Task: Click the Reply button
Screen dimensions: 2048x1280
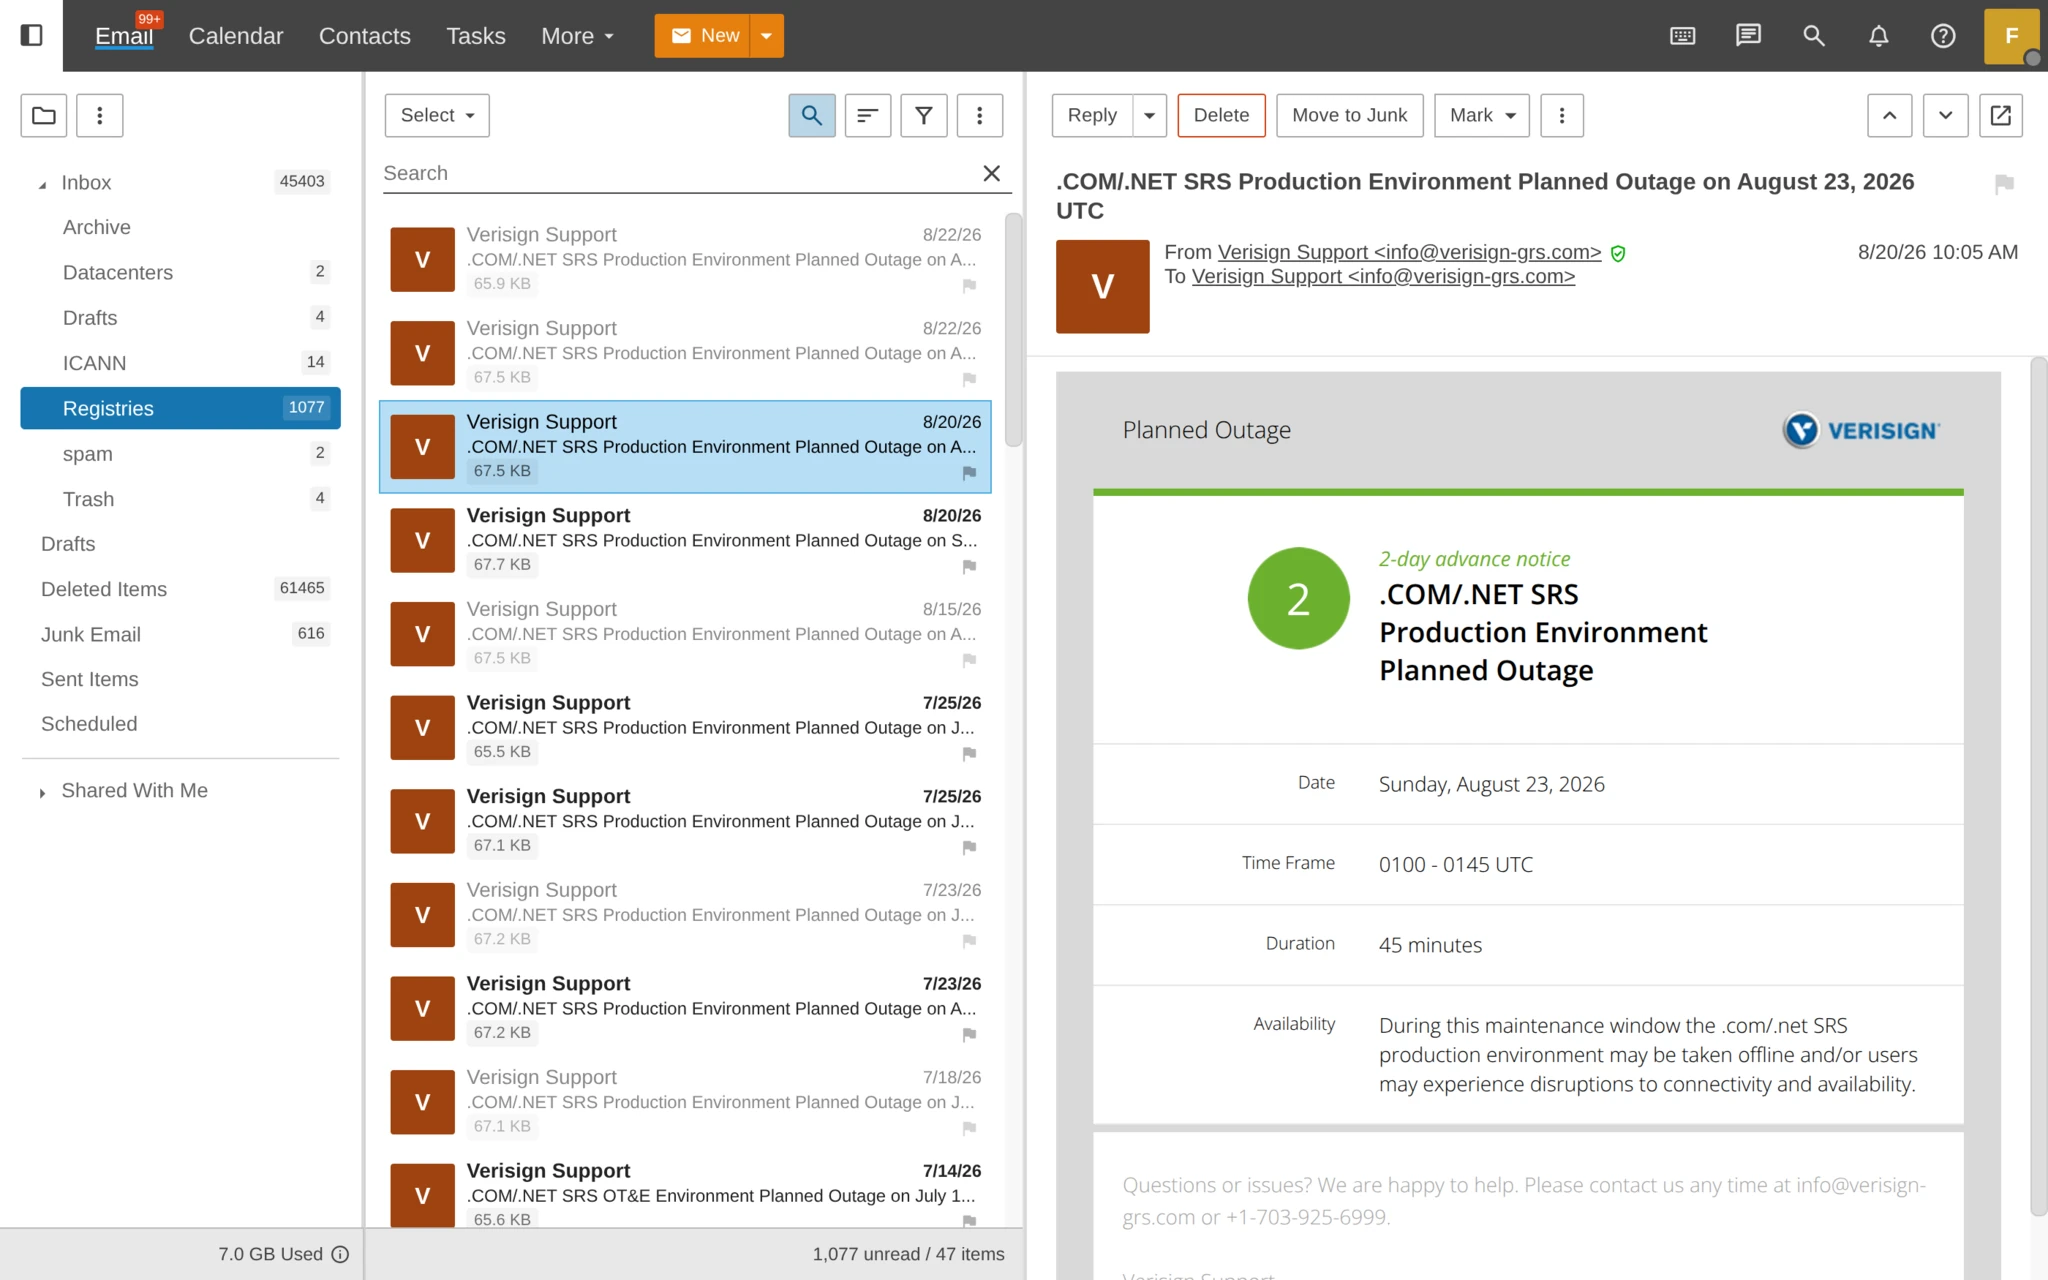Action: pyautogui.click(x=1092, y=115)
